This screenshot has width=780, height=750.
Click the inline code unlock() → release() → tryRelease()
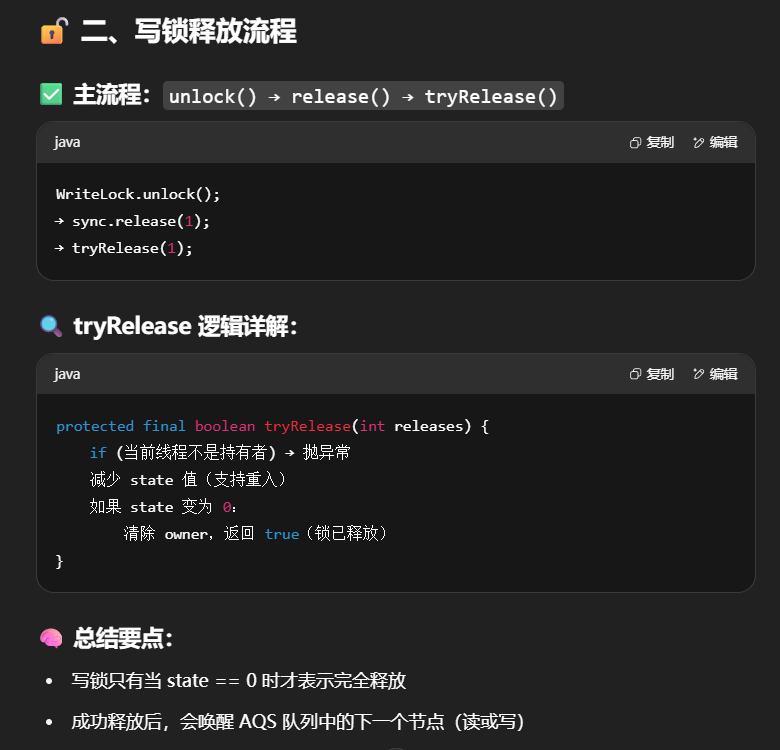point(363,96)
